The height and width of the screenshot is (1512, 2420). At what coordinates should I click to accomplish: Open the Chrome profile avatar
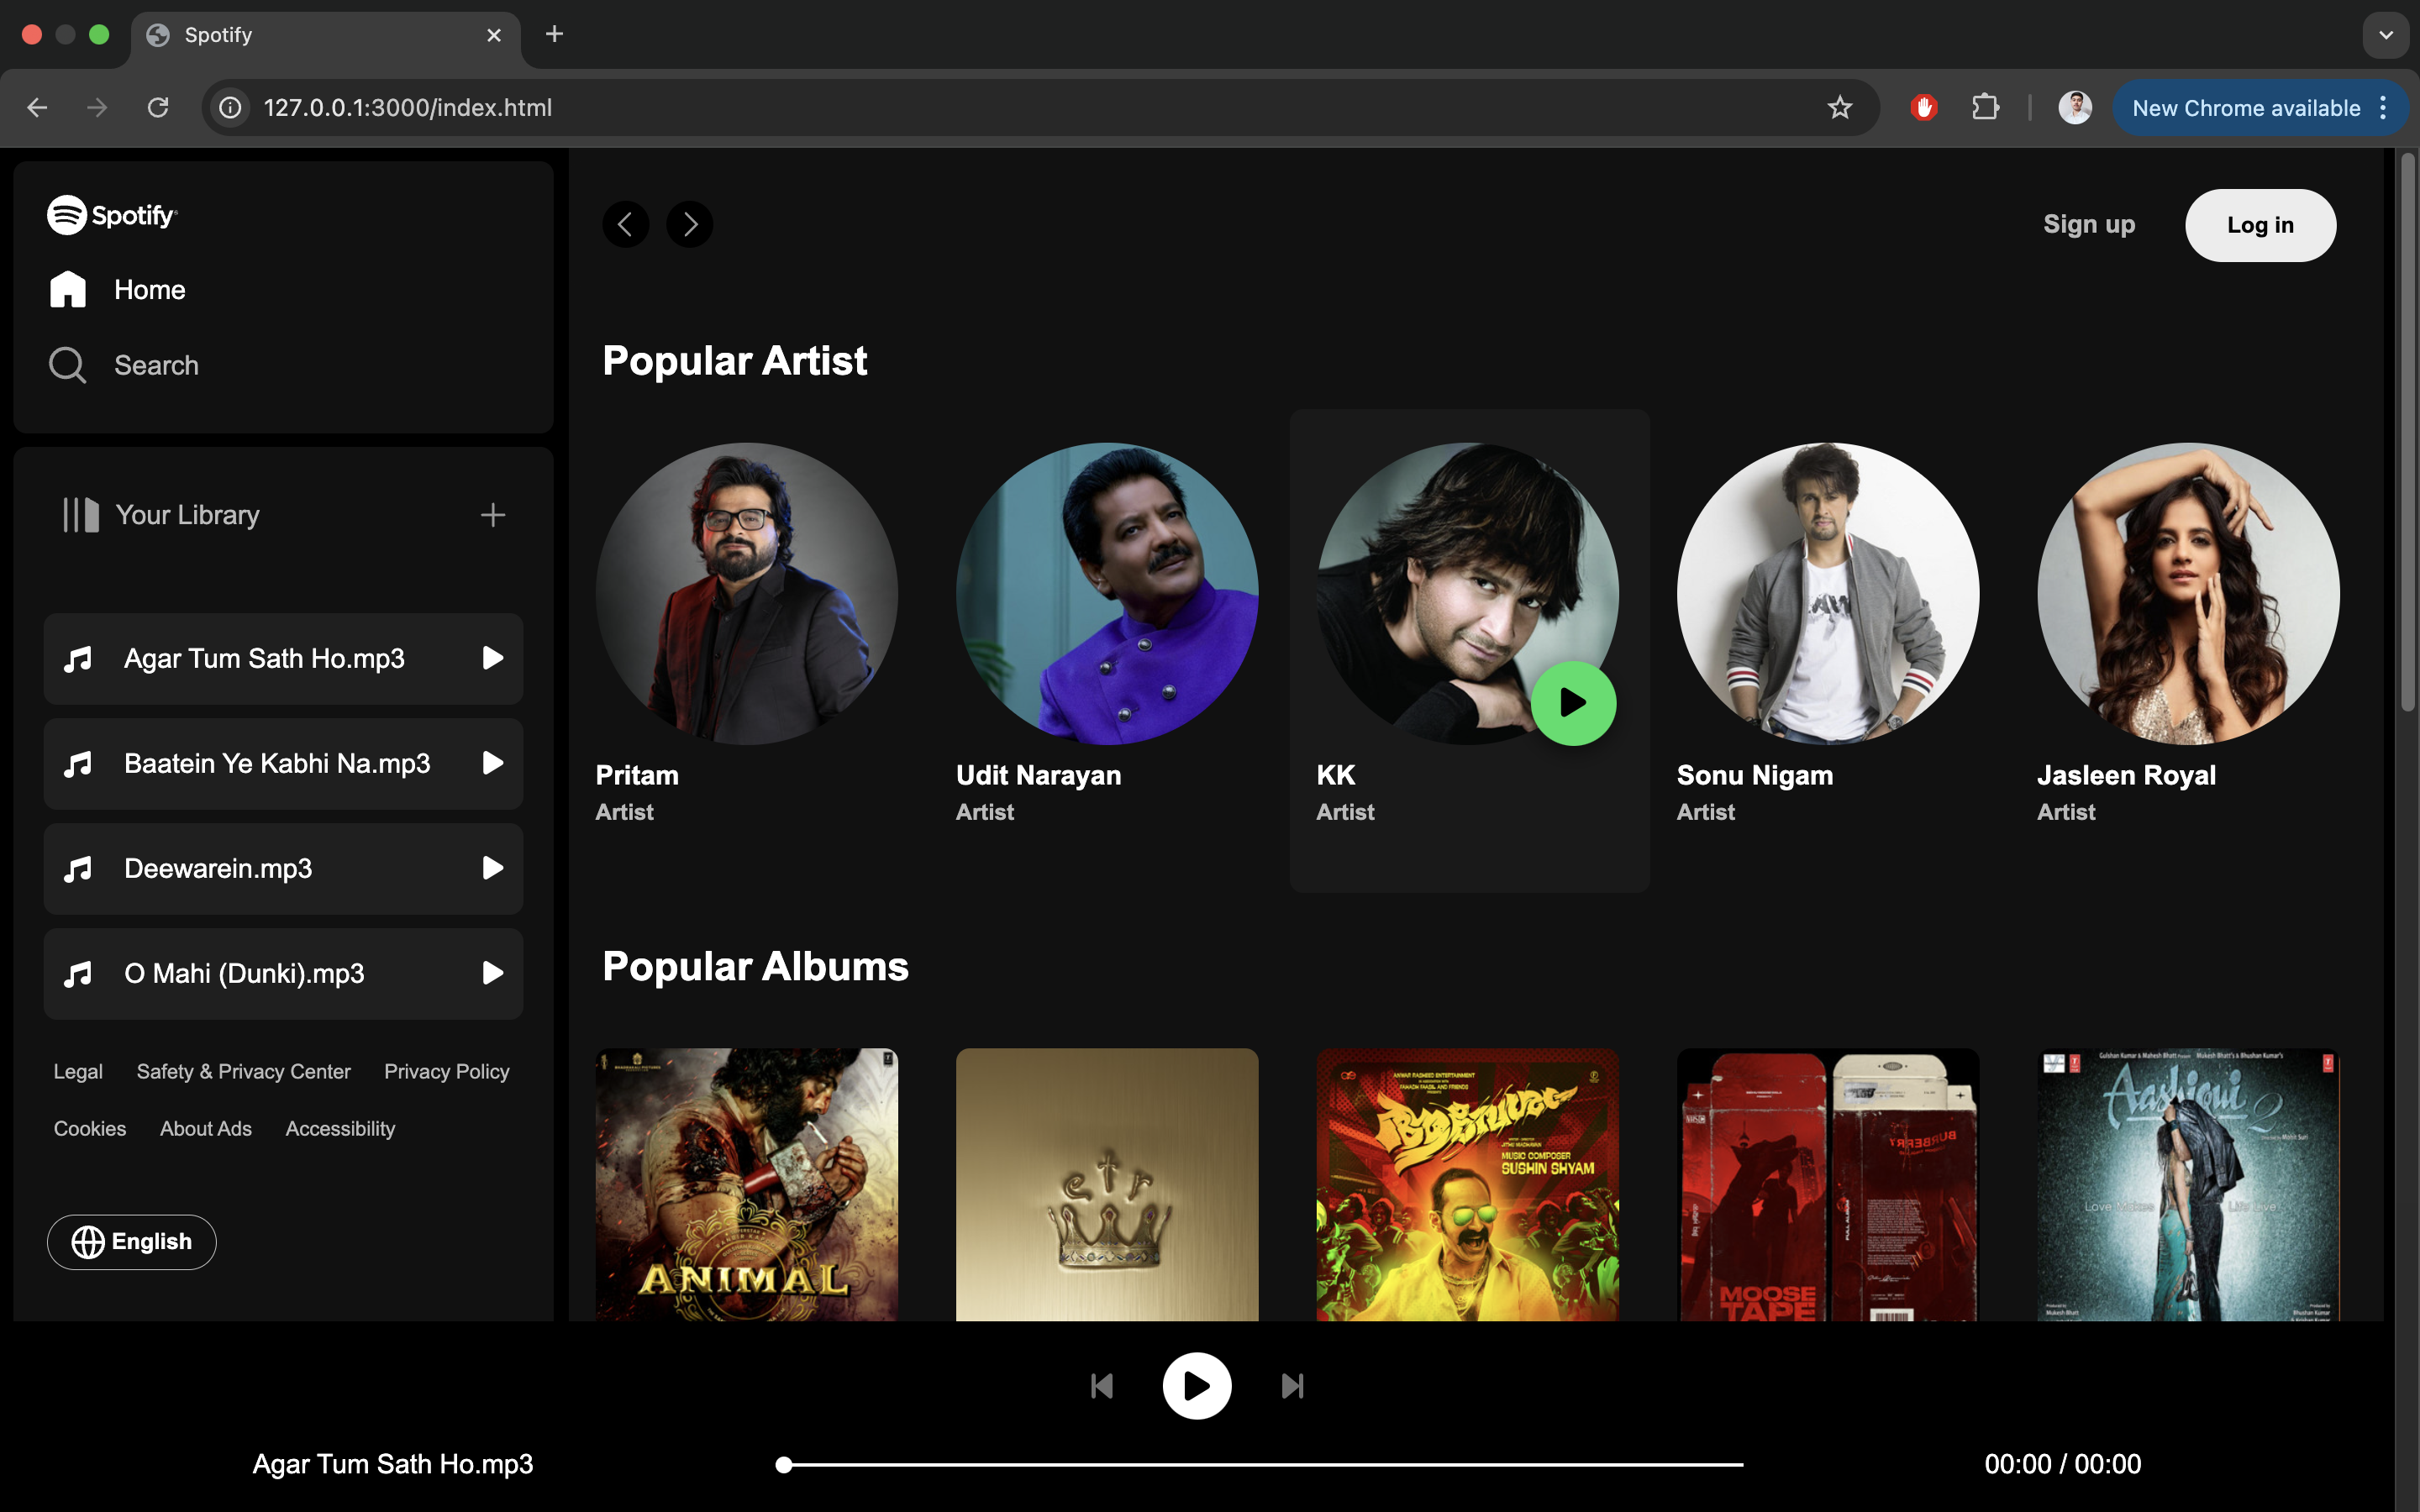coord(2075,108)
